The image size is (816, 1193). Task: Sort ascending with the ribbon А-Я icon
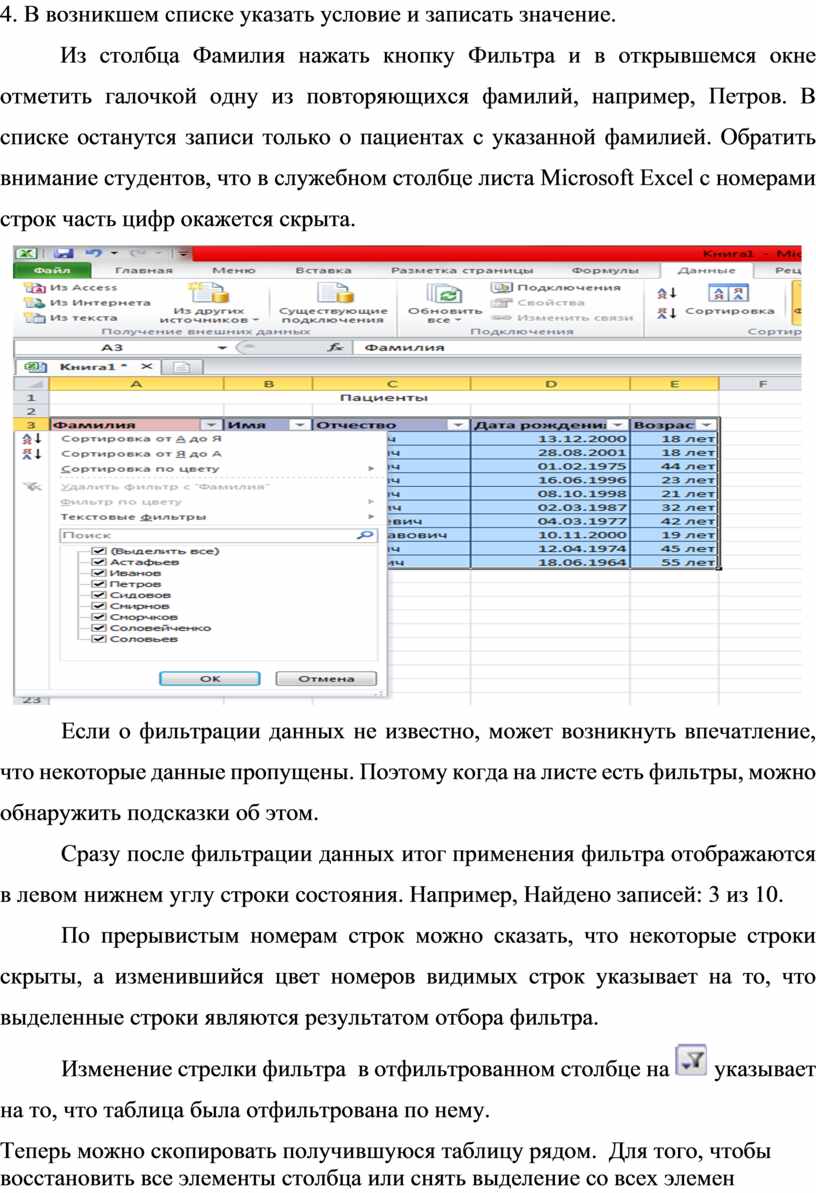(667, 293)
